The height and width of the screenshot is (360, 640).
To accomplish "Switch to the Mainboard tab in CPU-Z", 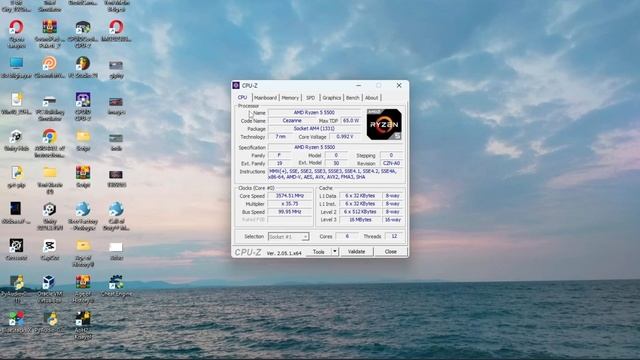I will click(x=265, y=98).
